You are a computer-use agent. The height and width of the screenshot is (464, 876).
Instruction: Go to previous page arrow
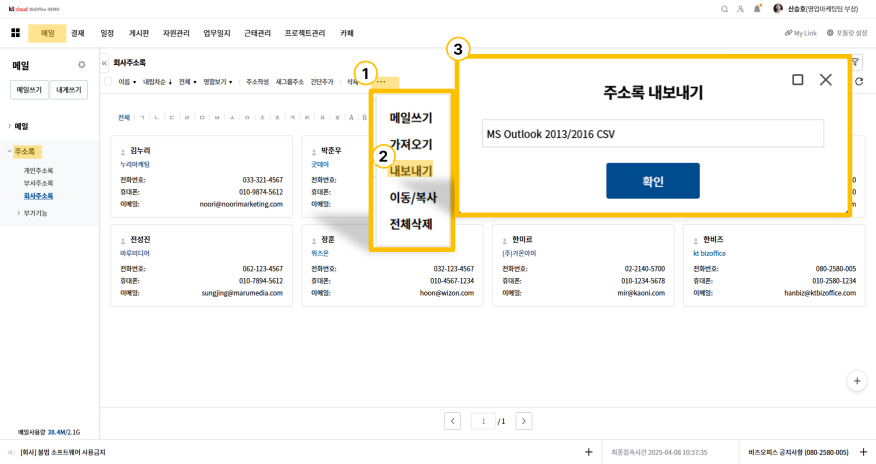tap(453, 421)
